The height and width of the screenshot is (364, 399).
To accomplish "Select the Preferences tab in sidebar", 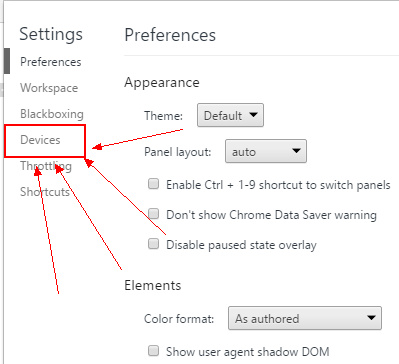I will tap(51, 62).
